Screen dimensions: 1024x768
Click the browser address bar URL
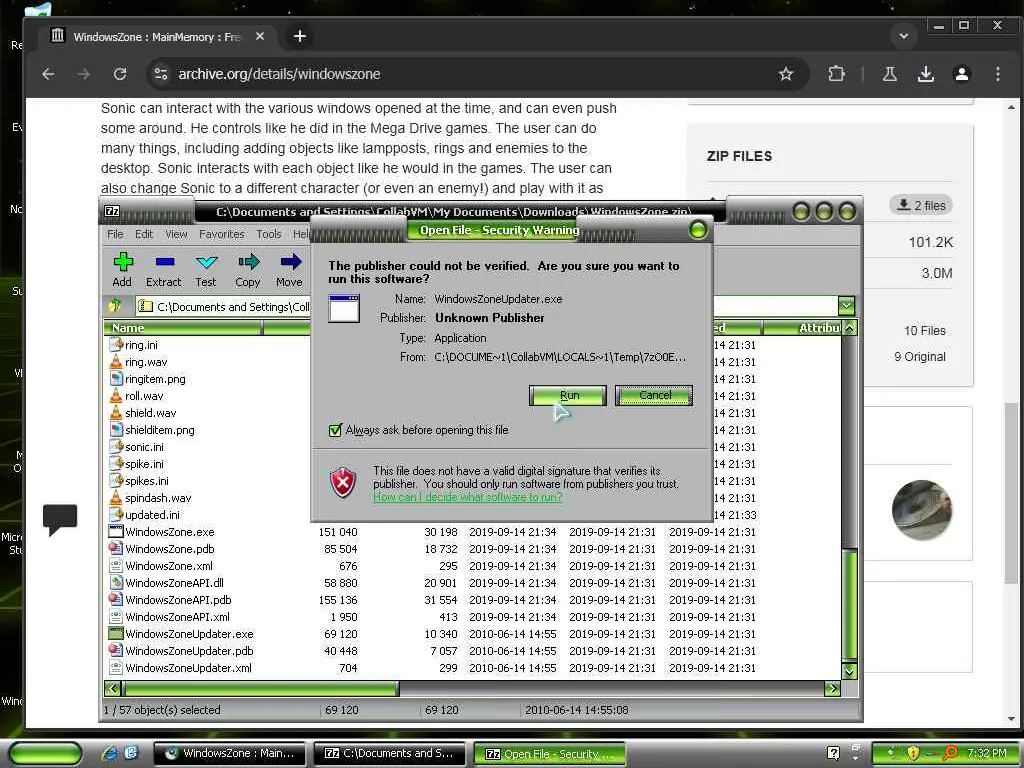[280, 74]
